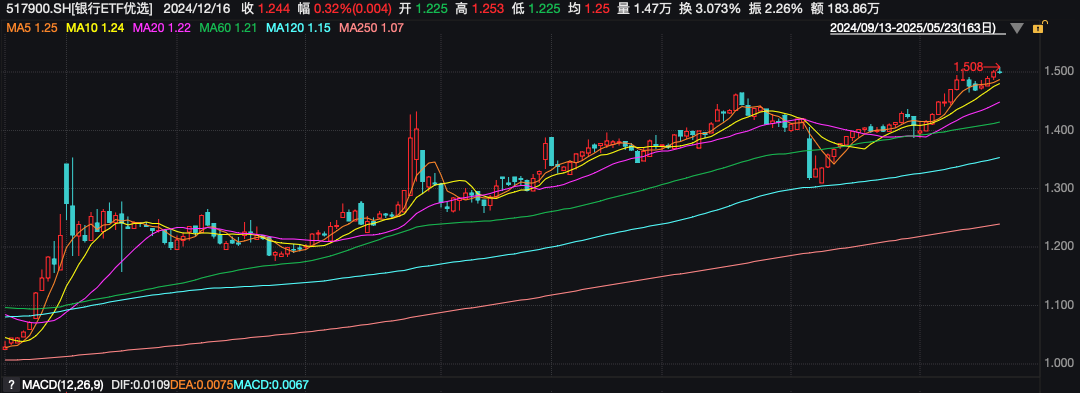
Task: Click the MA20 1.22 indicator label
Action: 162,28
